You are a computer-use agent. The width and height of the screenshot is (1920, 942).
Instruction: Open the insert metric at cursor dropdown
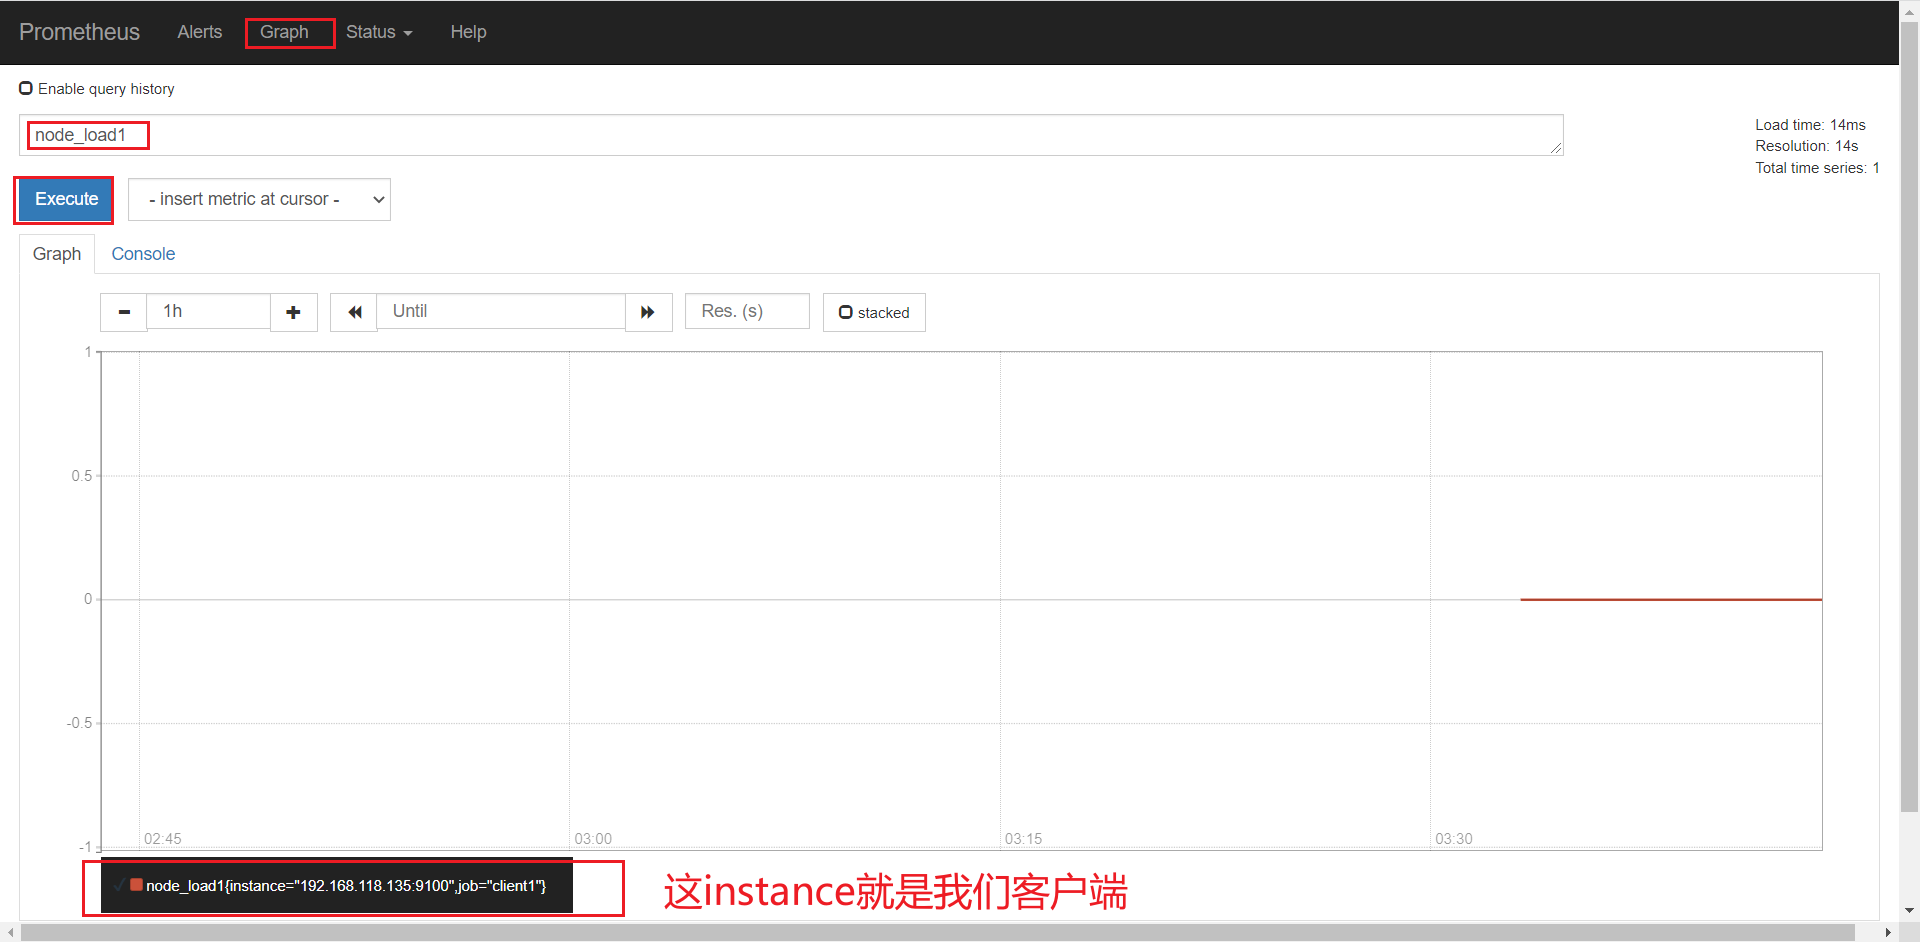coord(259,199)
